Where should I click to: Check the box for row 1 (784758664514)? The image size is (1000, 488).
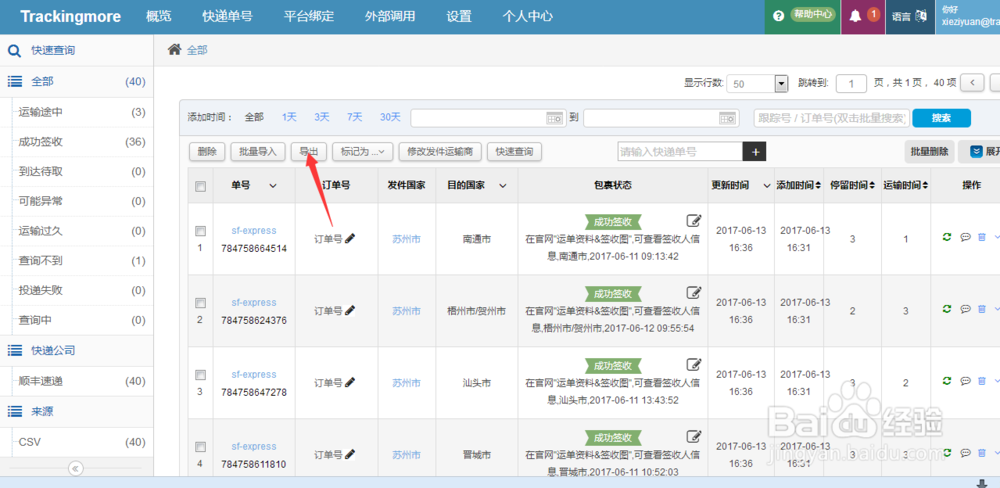pyautogui.click(x=200, y=231)
